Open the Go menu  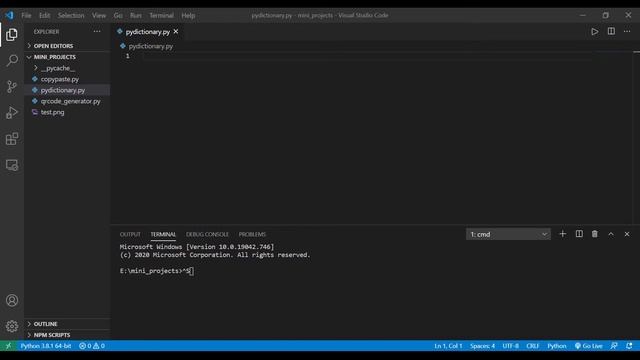tap(118, 16)
